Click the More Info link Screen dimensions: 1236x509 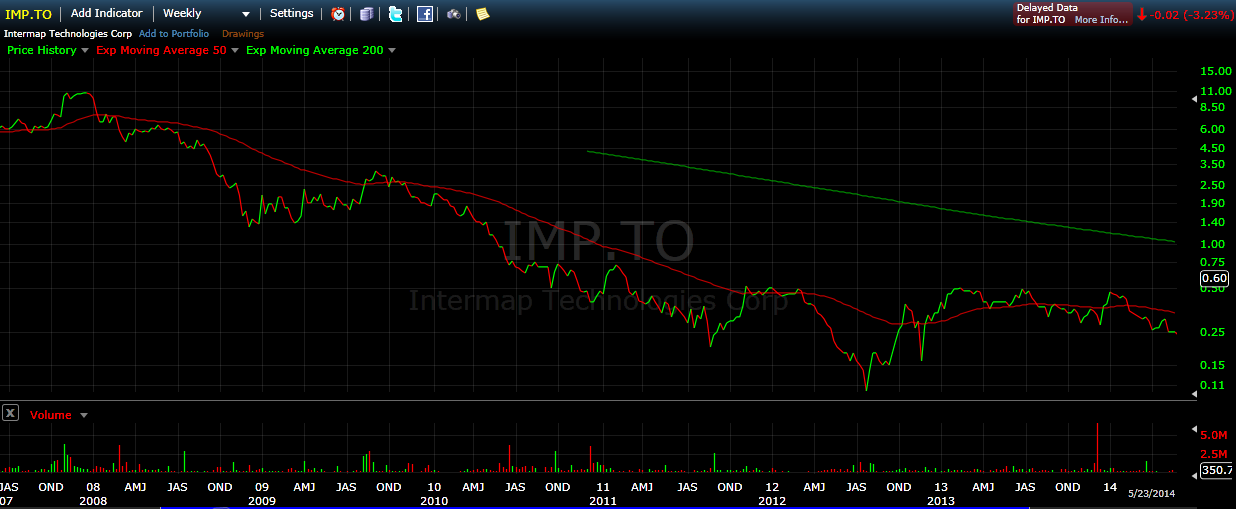1101,20
